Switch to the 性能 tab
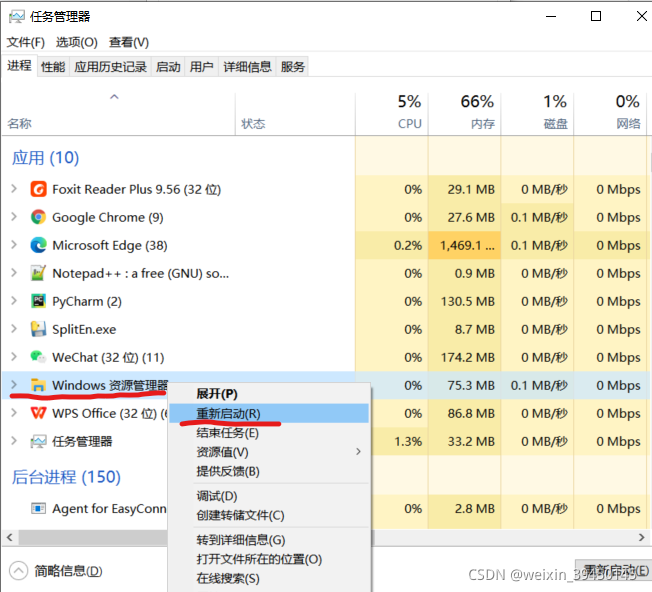Screen dimensions: 652x592 pyautogui.click(x=53, y=67)
